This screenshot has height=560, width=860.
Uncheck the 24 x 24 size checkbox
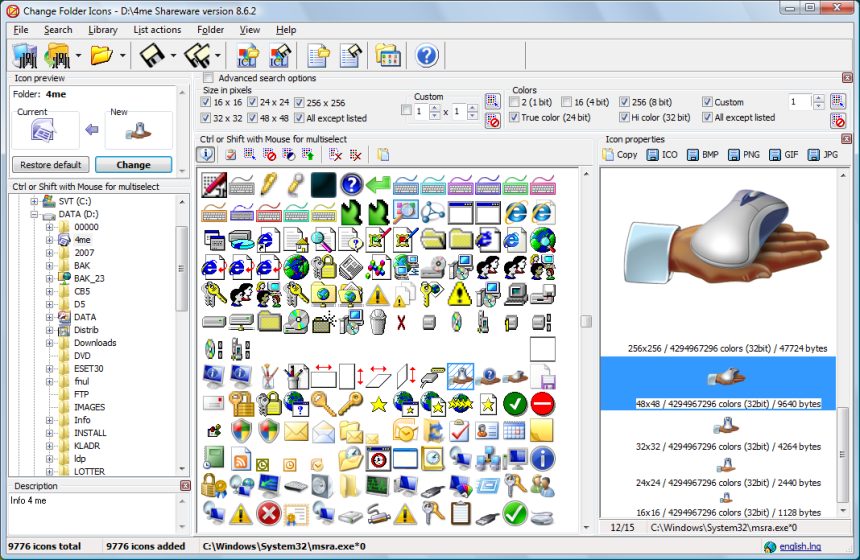pos(252,102)
